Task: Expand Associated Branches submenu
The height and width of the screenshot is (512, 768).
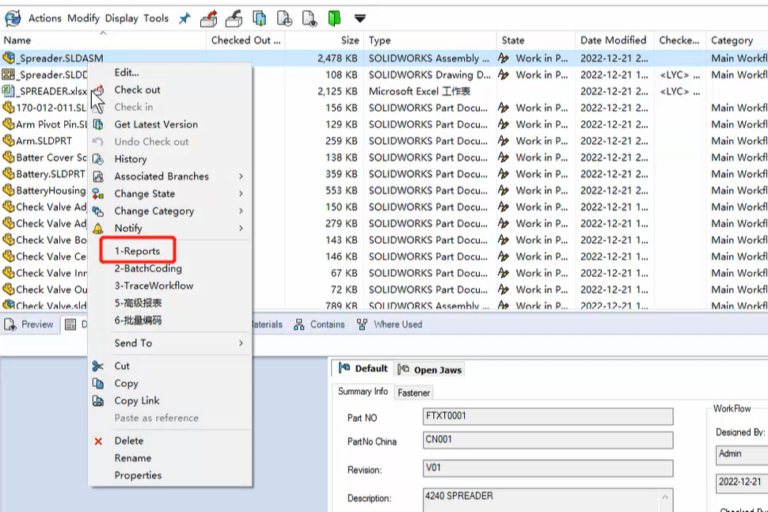Action: [x=170, y=176]
